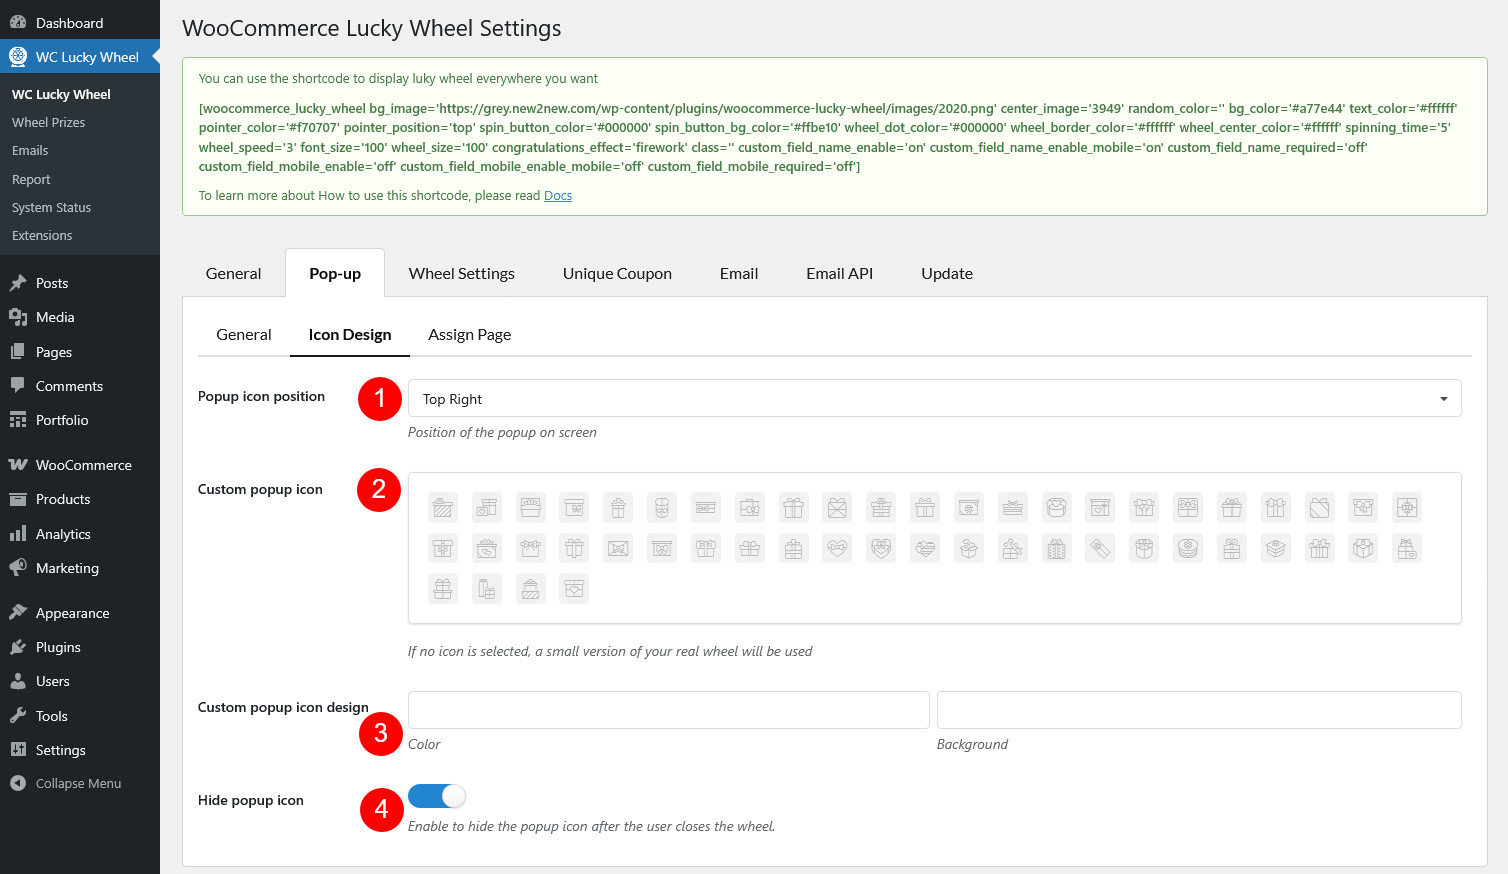Image resolution: width=1508 pixels, height=874 pixels.
Task: Click the Analytics bar-chart icon
Action: [18, 535]
